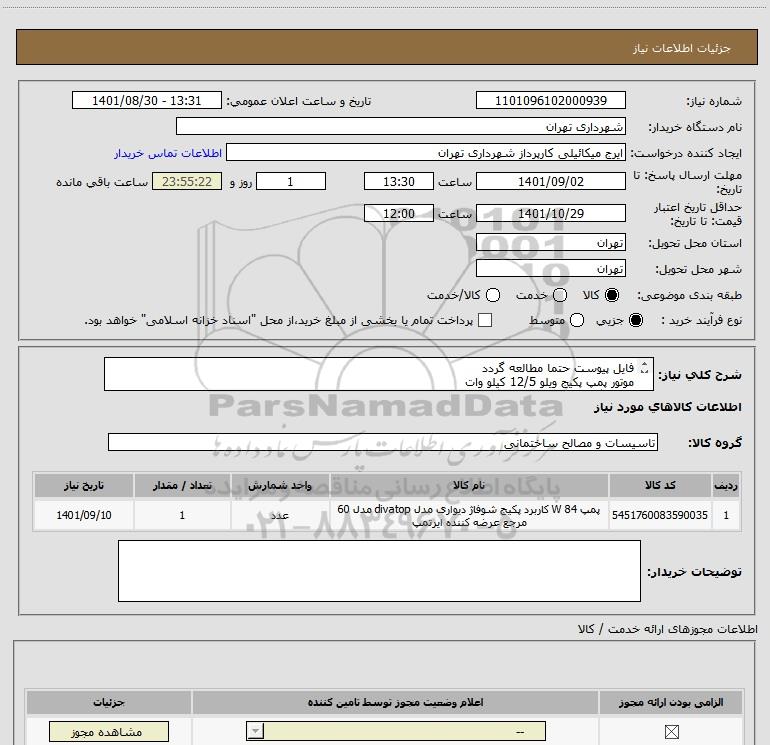
Task: Click the اطلاعات کالاهای مورد نیاز heading
Action: coord(667,407)
